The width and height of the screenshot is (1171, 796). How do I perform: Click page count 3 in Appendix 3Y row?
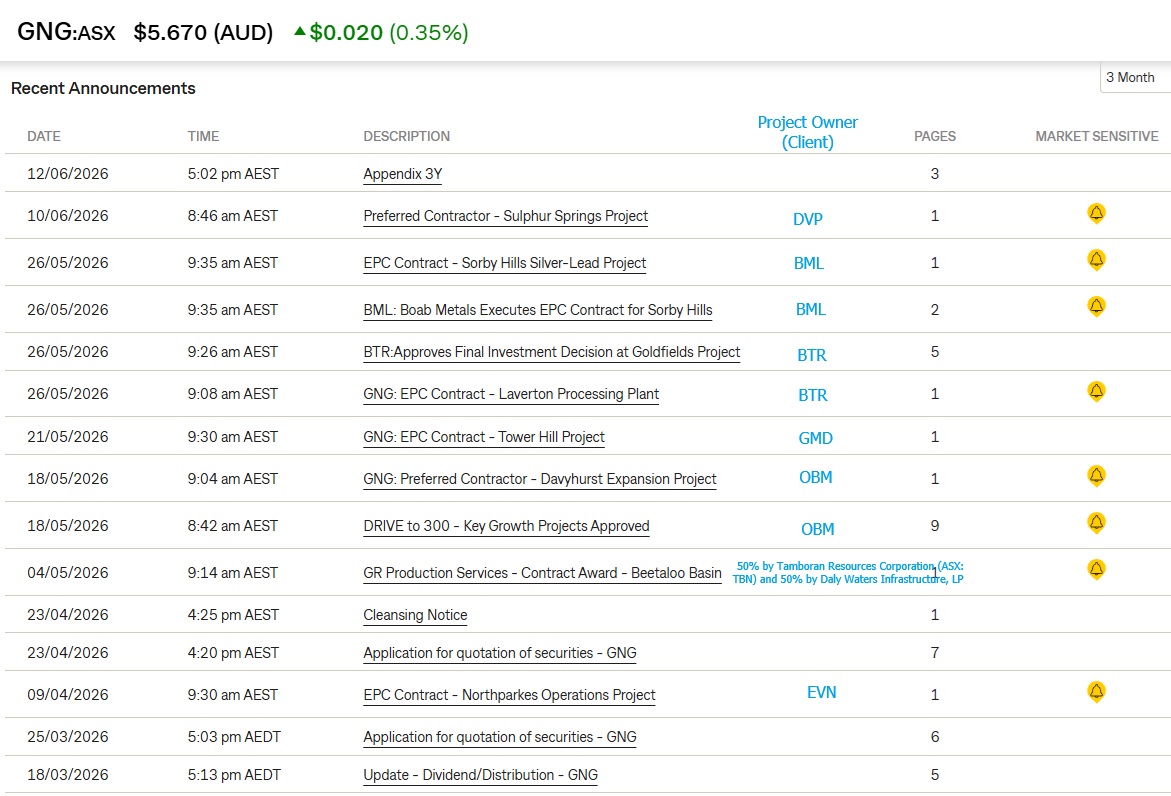[x=935, y=174]
